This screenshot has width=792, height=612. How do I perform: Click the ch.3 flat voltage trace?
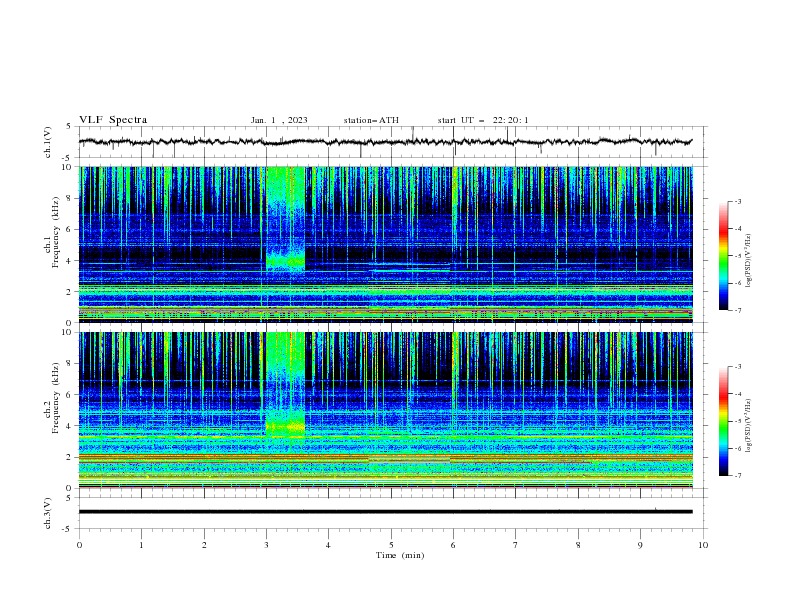[385, 512]
